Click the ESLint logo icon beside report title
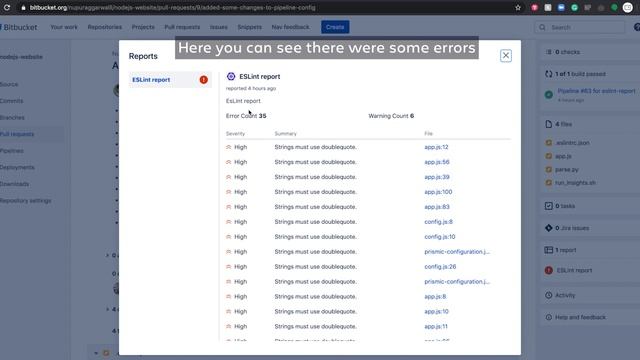Viewport: 640px width, 360px height. (x=231, y=76)
